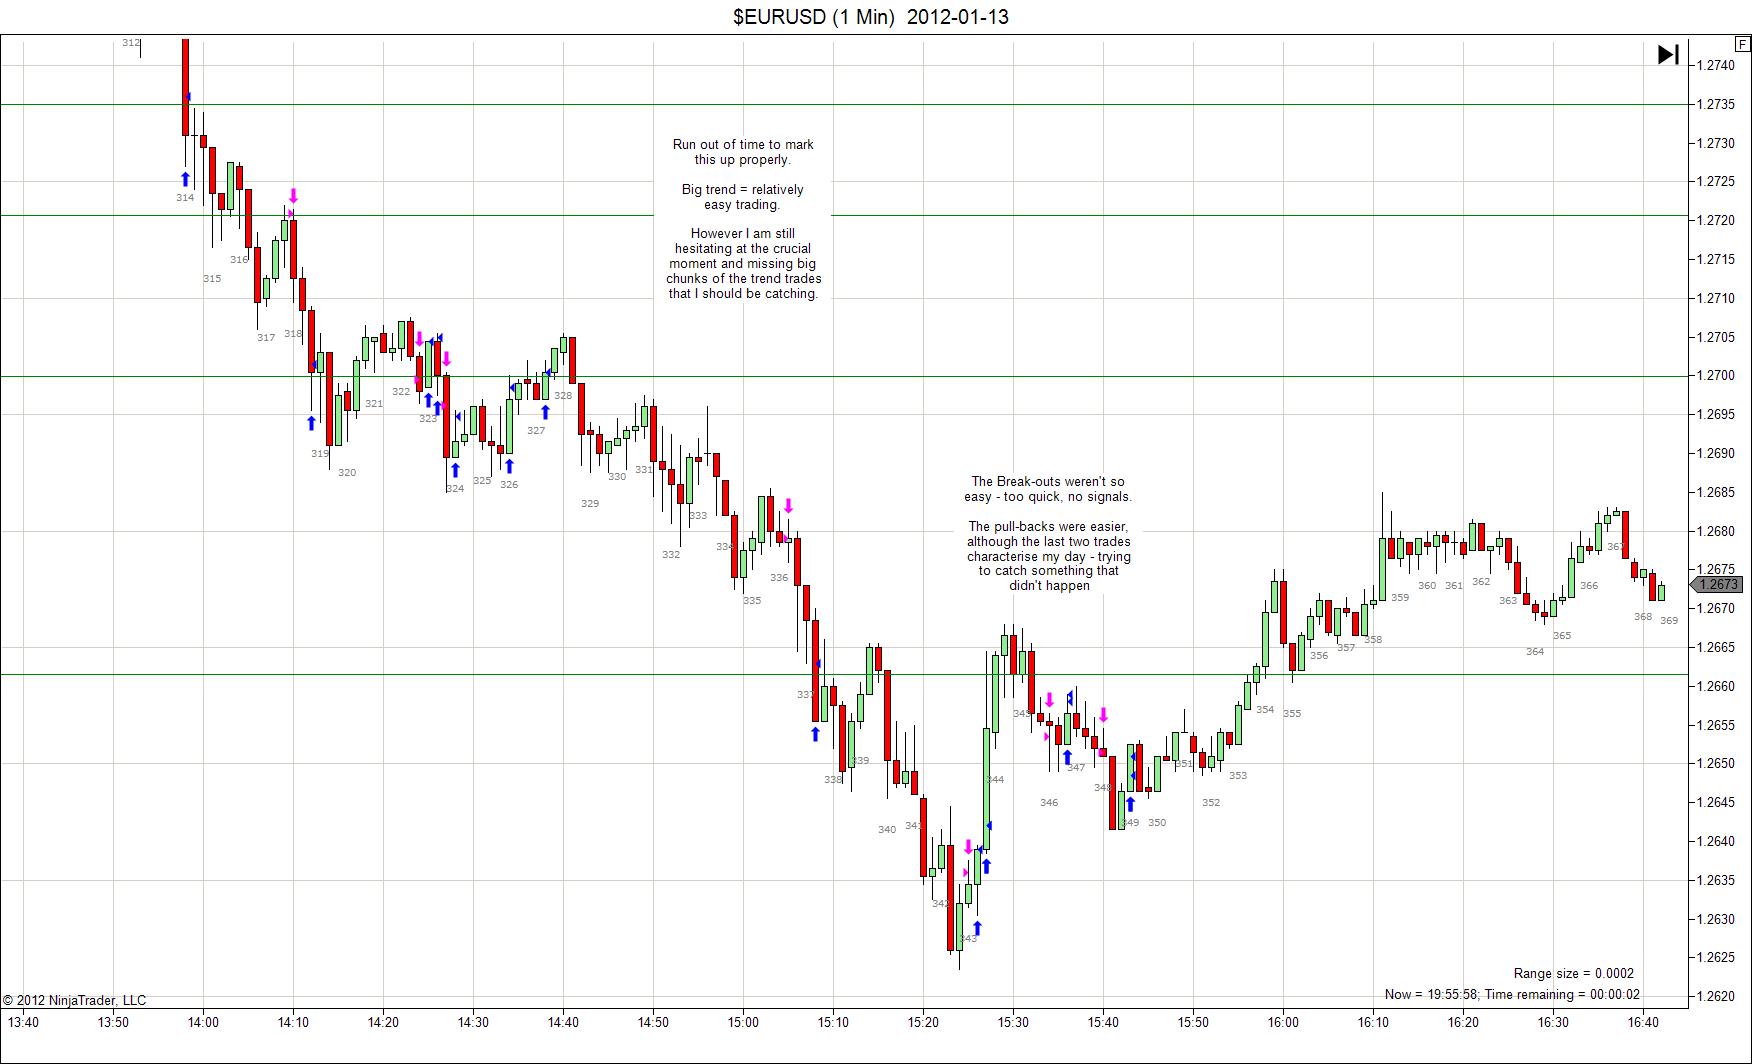Screen dimensions: 1752x1064
Task: Click the 'pull-backs were easier' annotation
Action: pos(1049,556)
